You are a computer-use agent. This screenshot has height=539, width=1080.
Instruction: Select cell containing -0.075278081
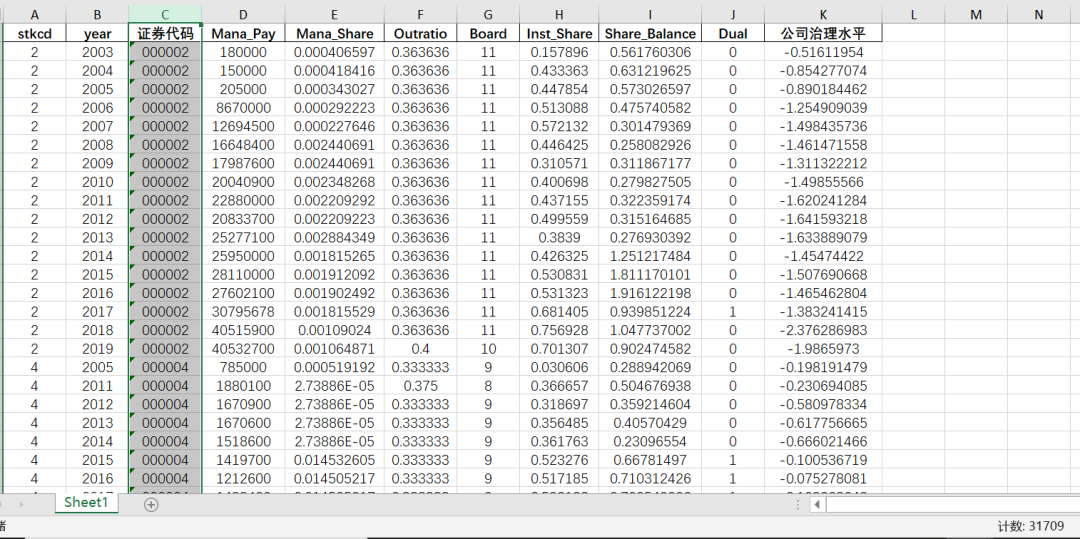coord(823,478)
